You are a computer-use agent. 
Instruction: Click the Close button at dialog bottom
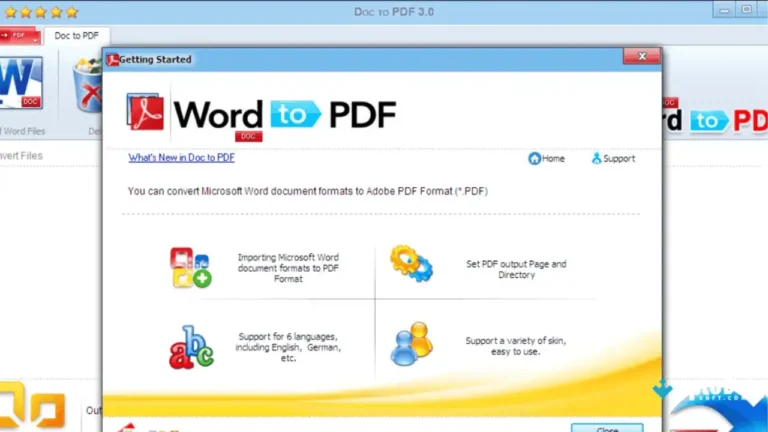click(607, 428)
